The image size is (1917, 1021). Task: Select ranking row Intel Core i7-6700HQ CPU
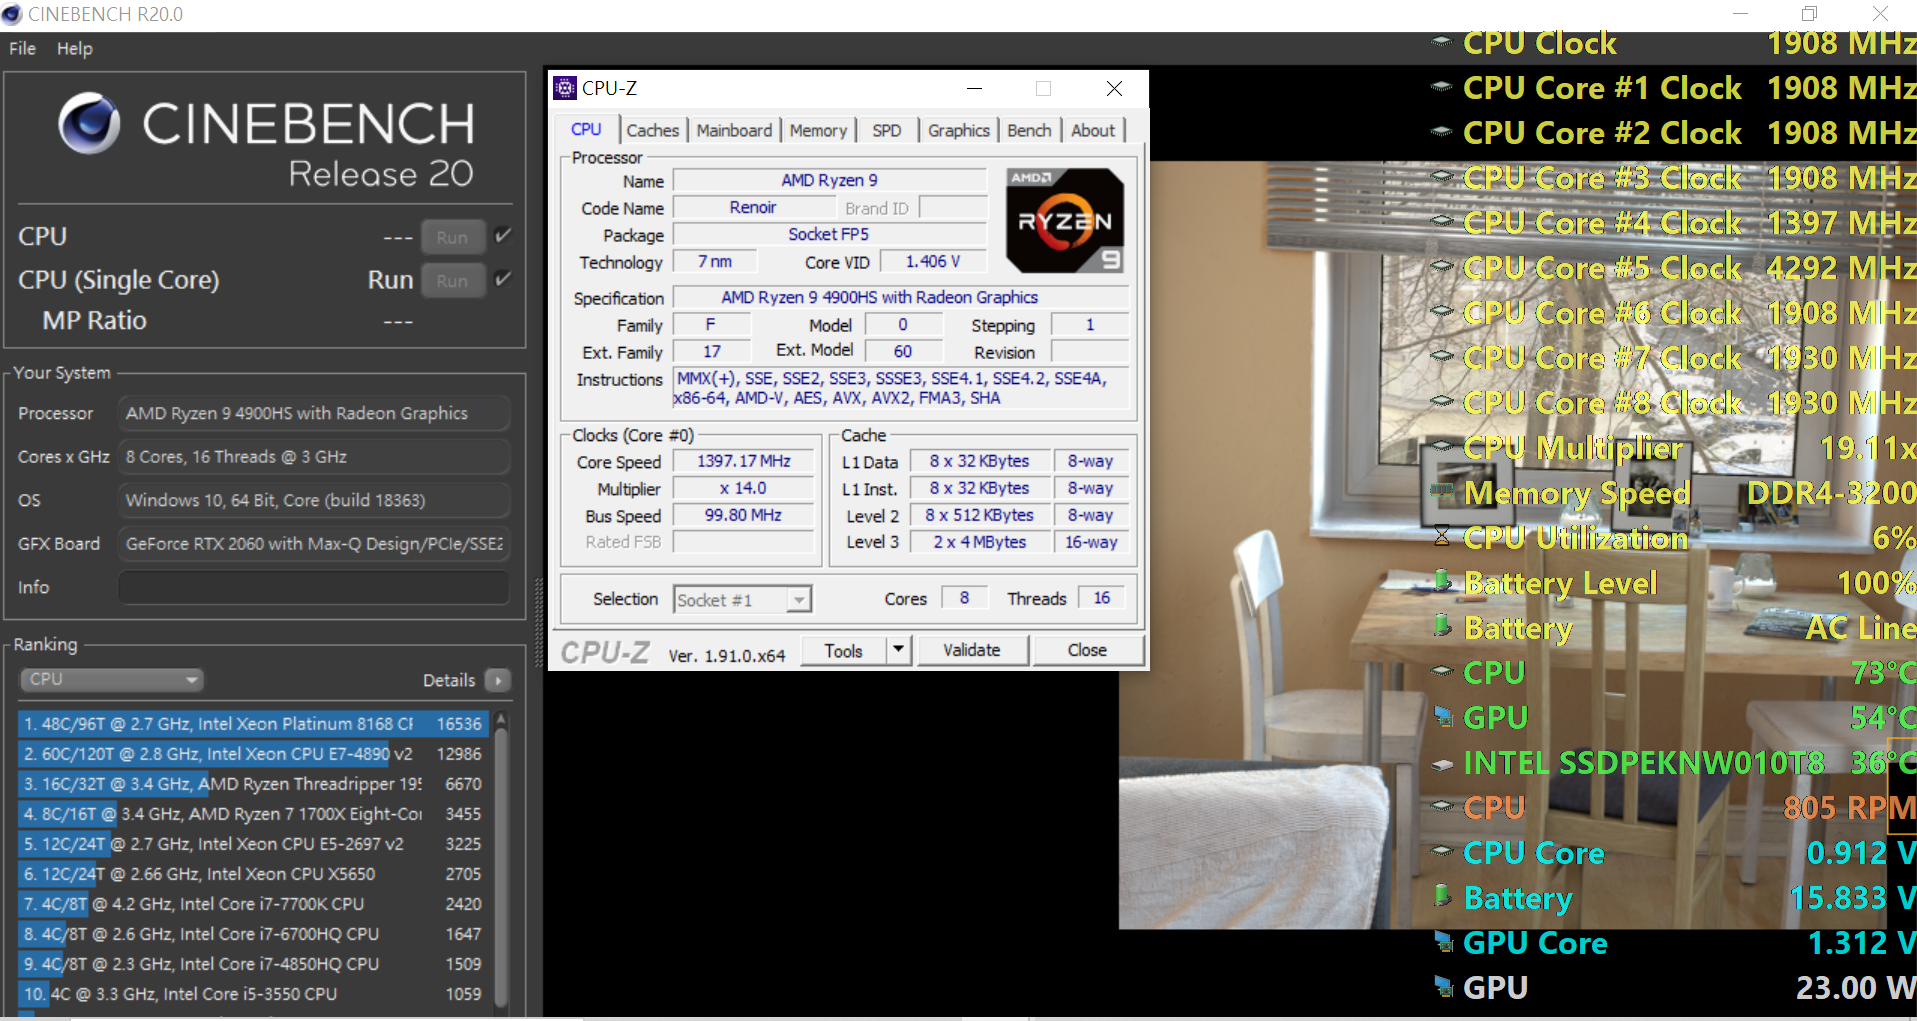(x=252, y=933)
